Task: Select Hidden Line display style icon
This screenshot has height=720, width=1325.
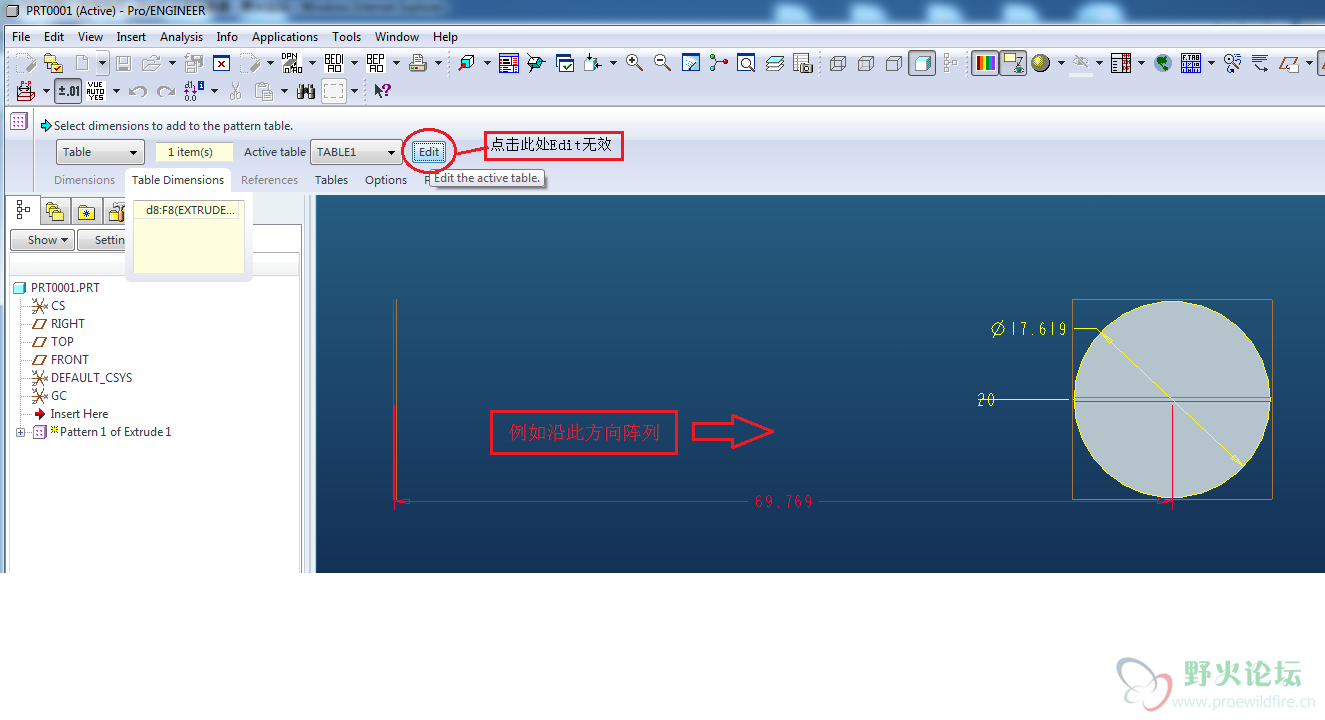Action: [866, 63]
